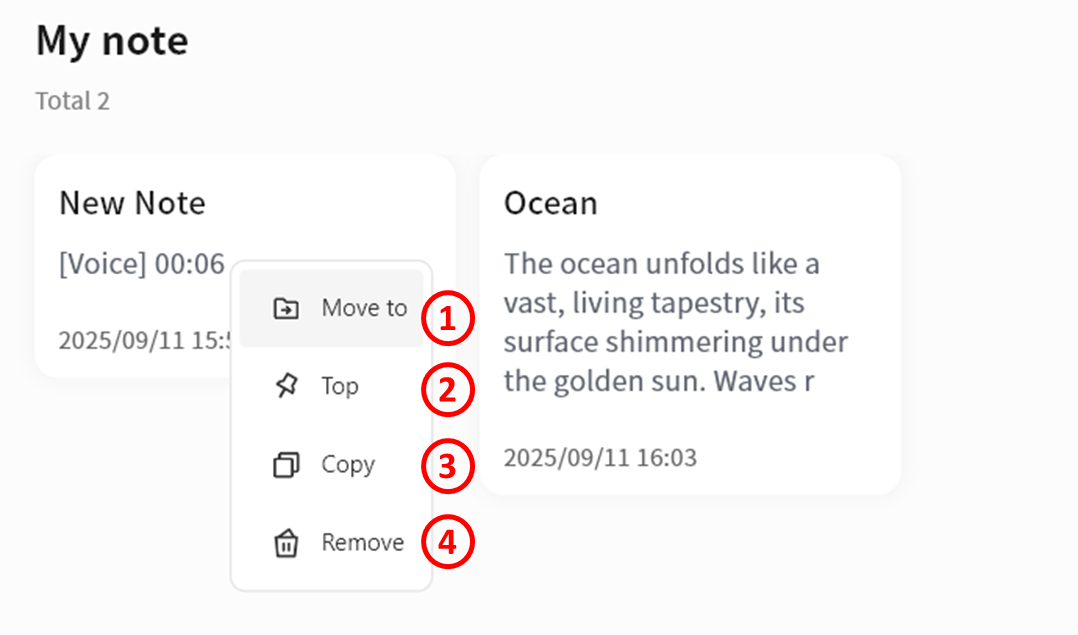Viewport: 1078px width, 635px height.
Task: Click the duplicate-pages icon beside Copy
Action: pyautogui.click(x=286, y=465)
